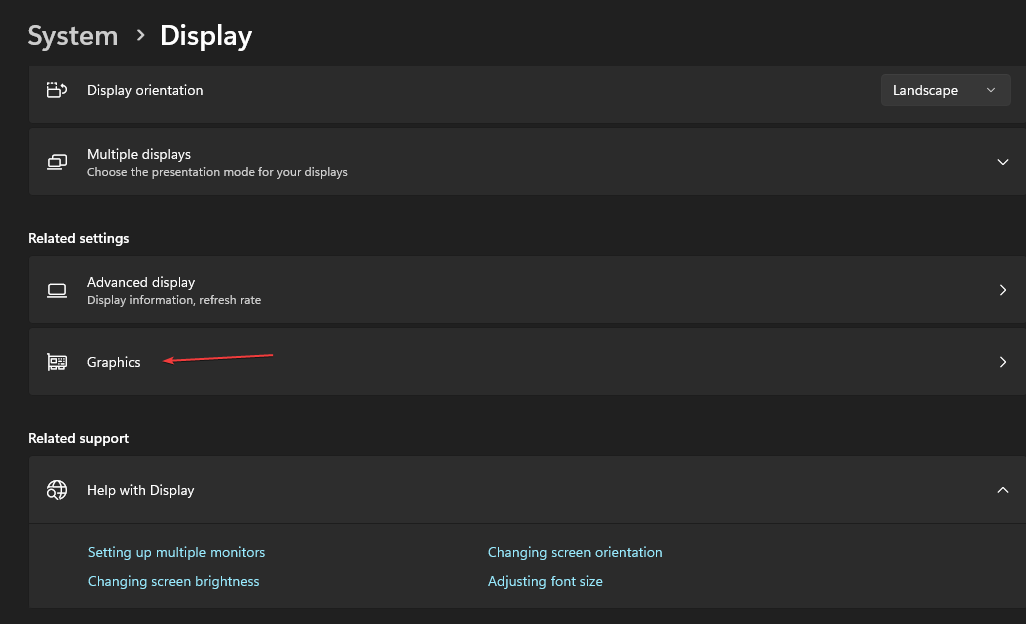The height and width of the screenshot is (624, 1026).
Task: Click the right arrow on Graphics row
Action: point(1002,361)
